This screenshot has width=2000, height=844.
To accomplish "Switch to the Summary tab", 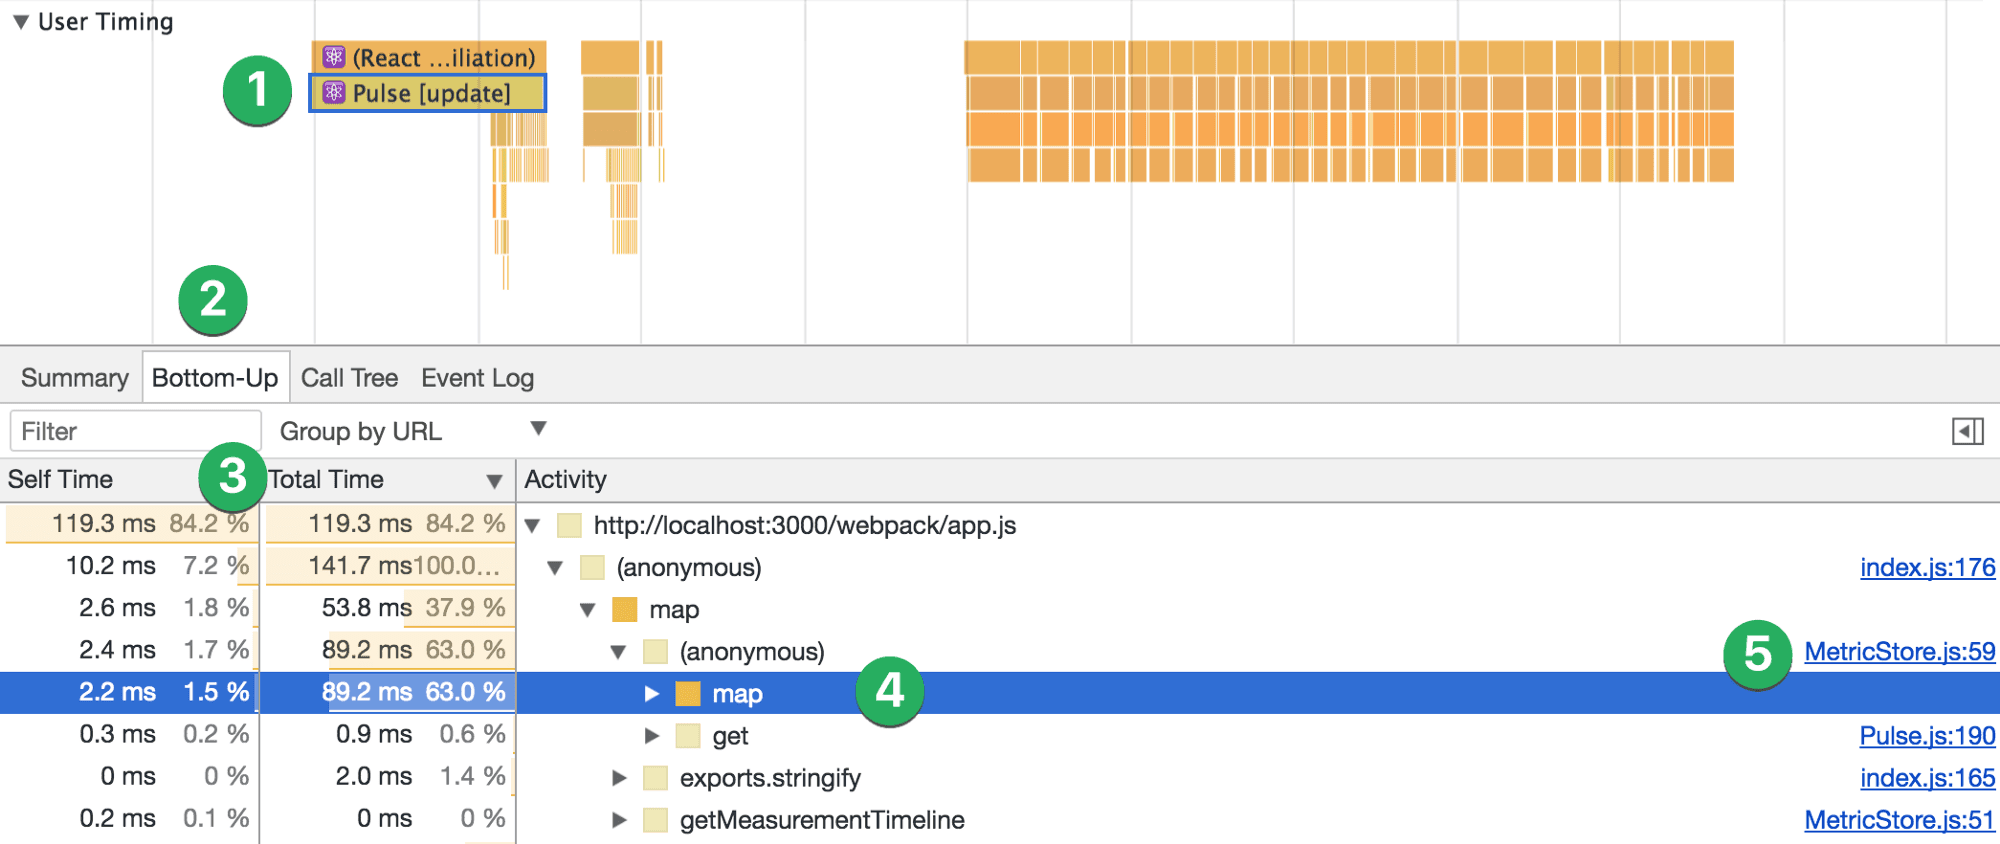I will 74,378.
